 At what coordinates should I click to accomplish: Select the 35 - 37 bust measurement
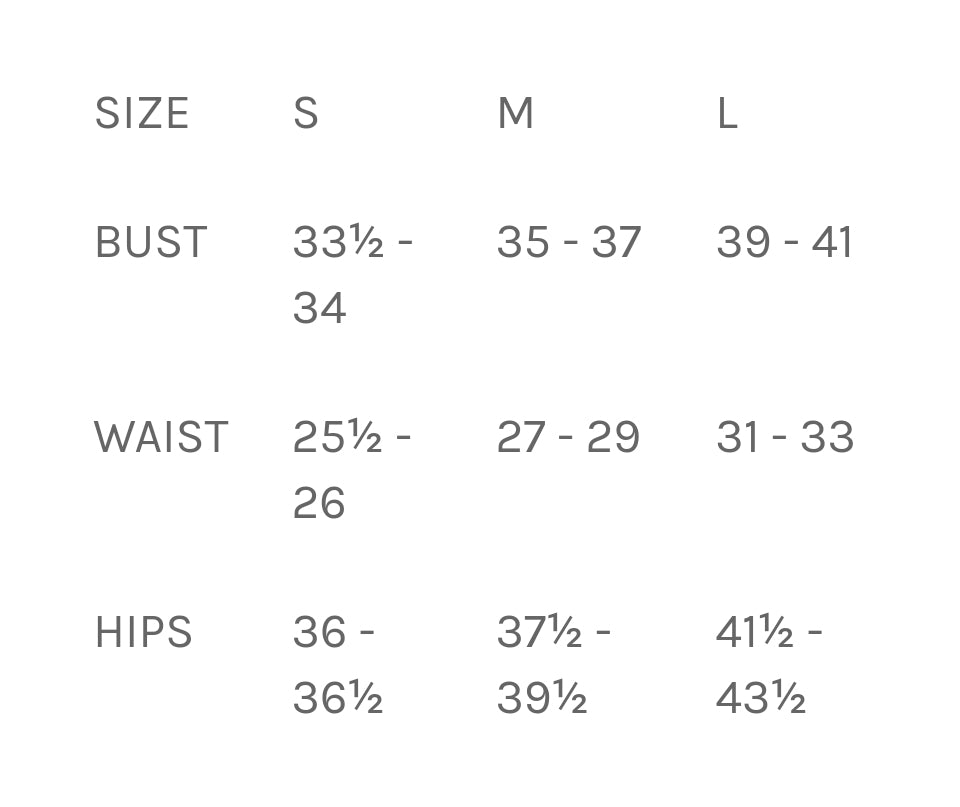[568, 243]
